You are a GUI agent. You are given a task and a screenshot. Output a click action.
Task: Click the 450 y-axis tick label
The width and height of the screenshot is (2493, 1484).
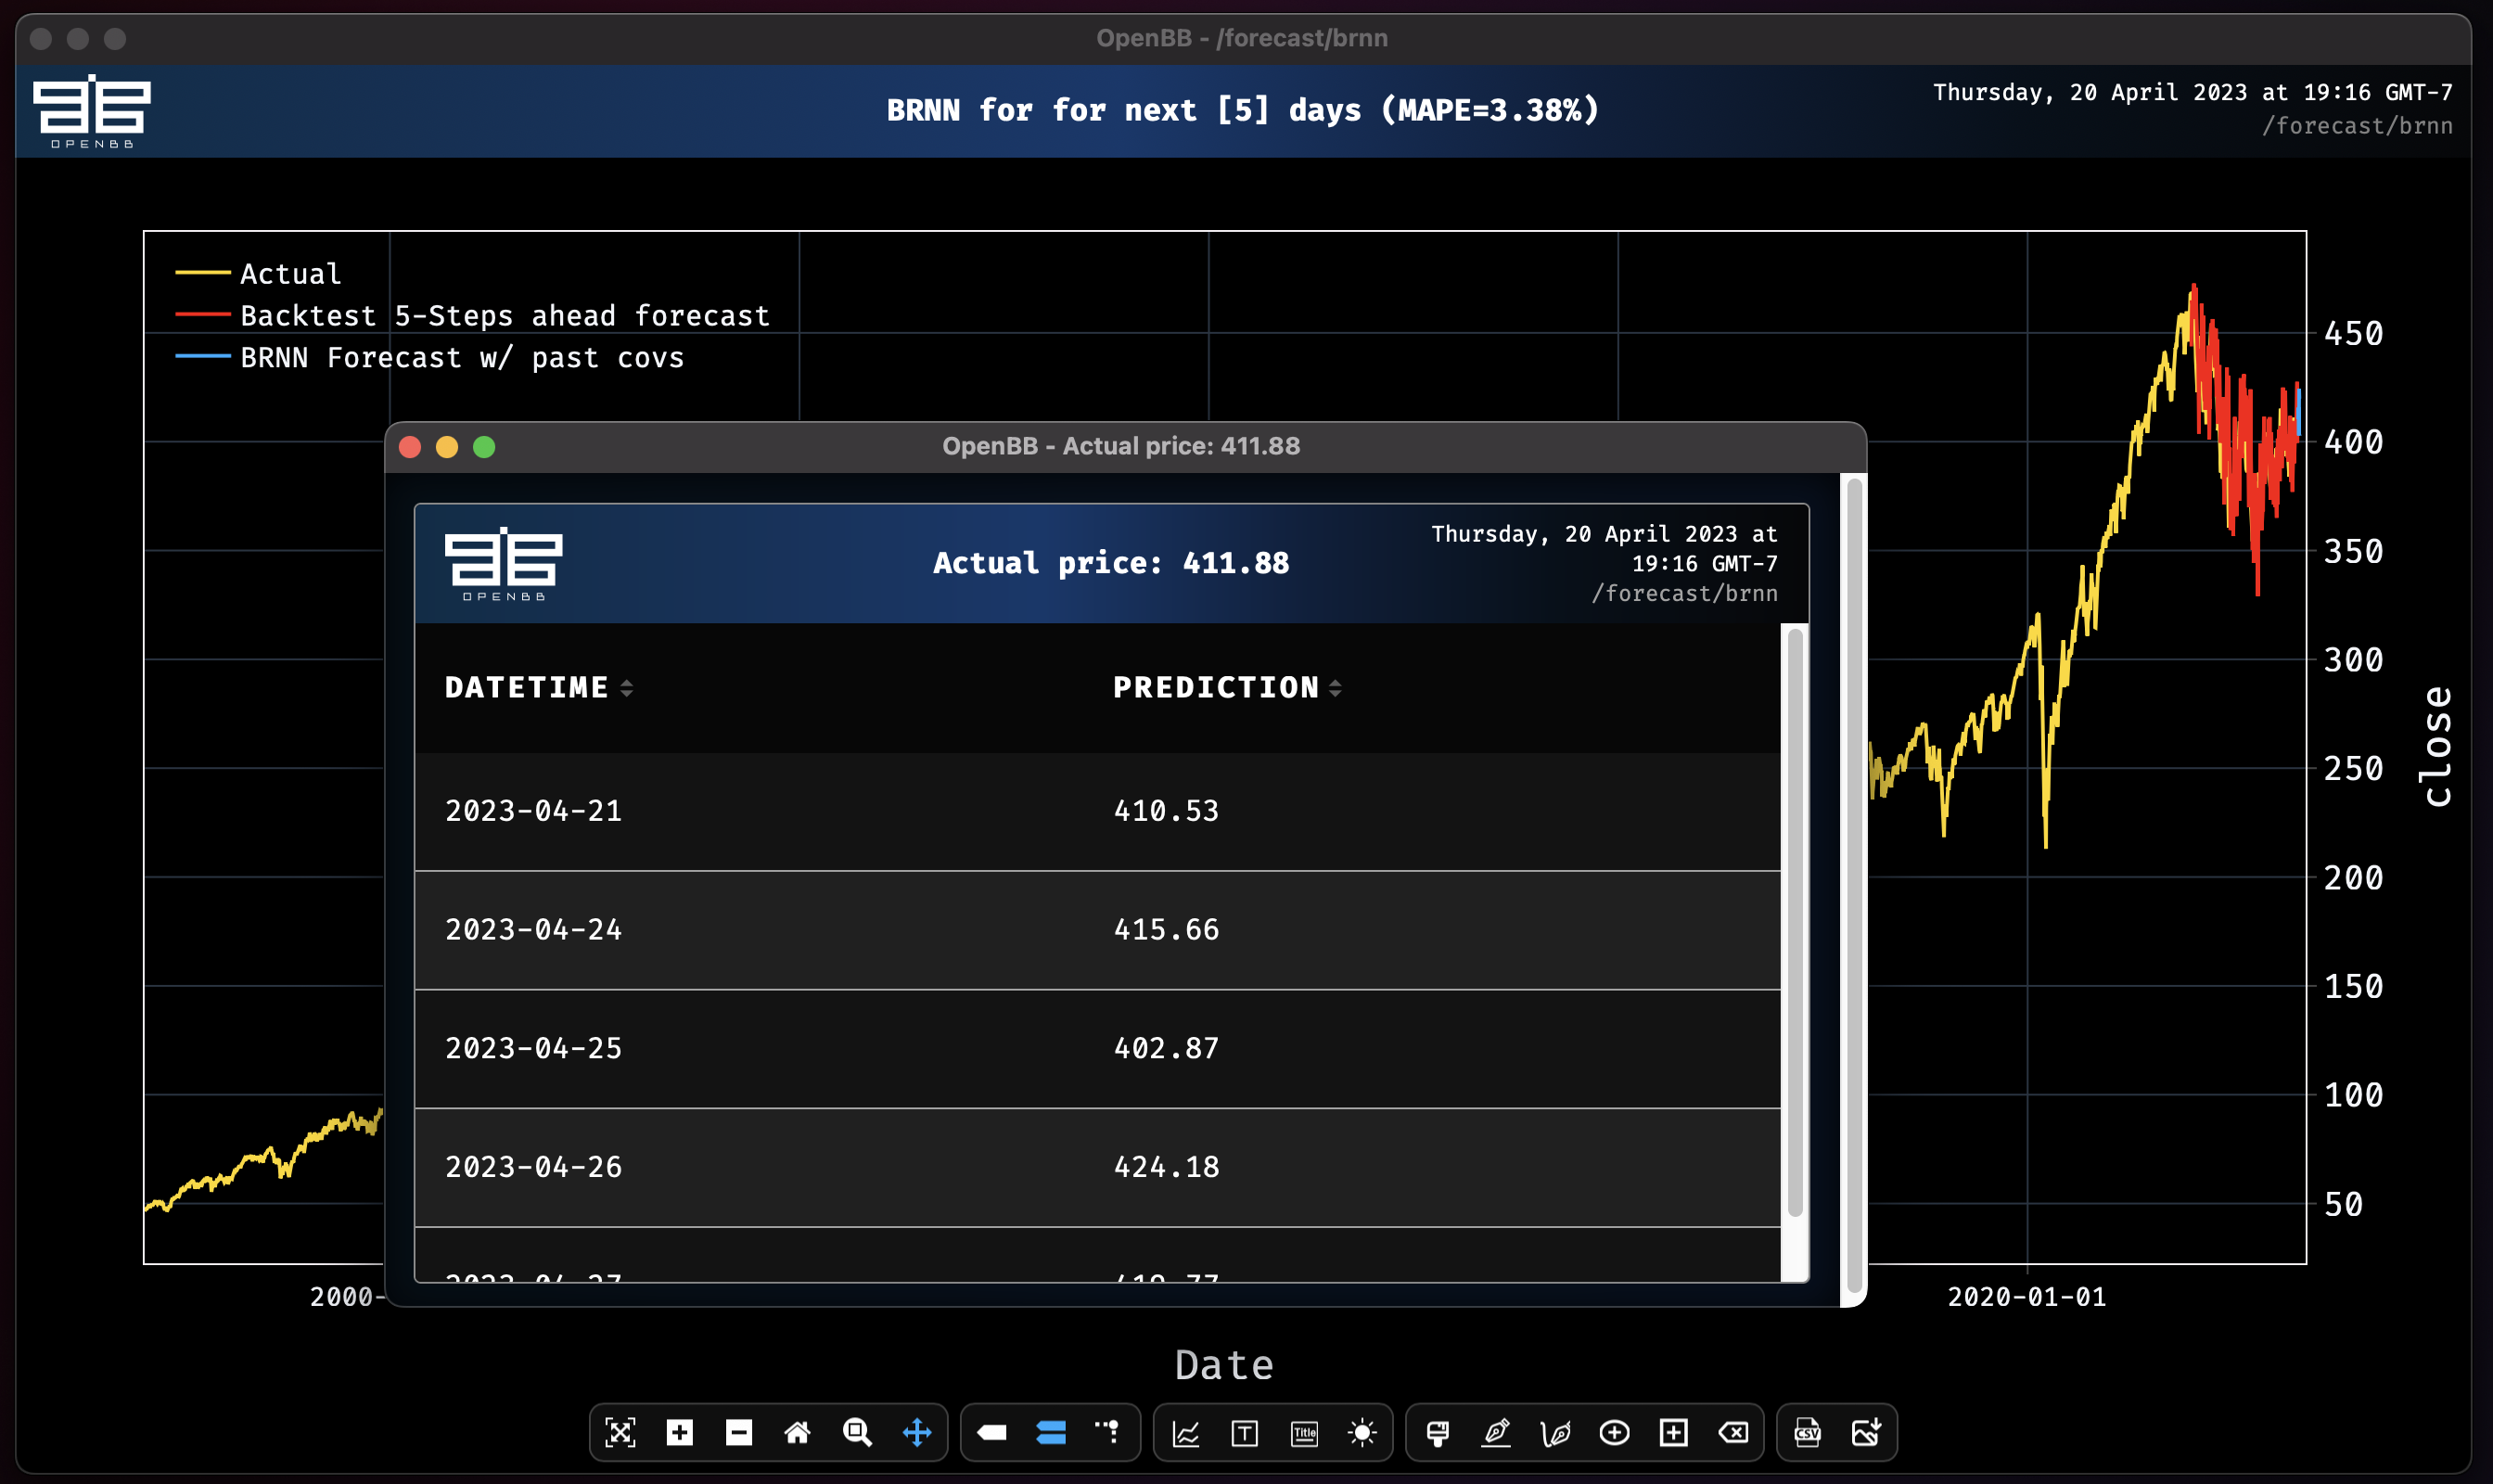click(x=2354, y=333)
